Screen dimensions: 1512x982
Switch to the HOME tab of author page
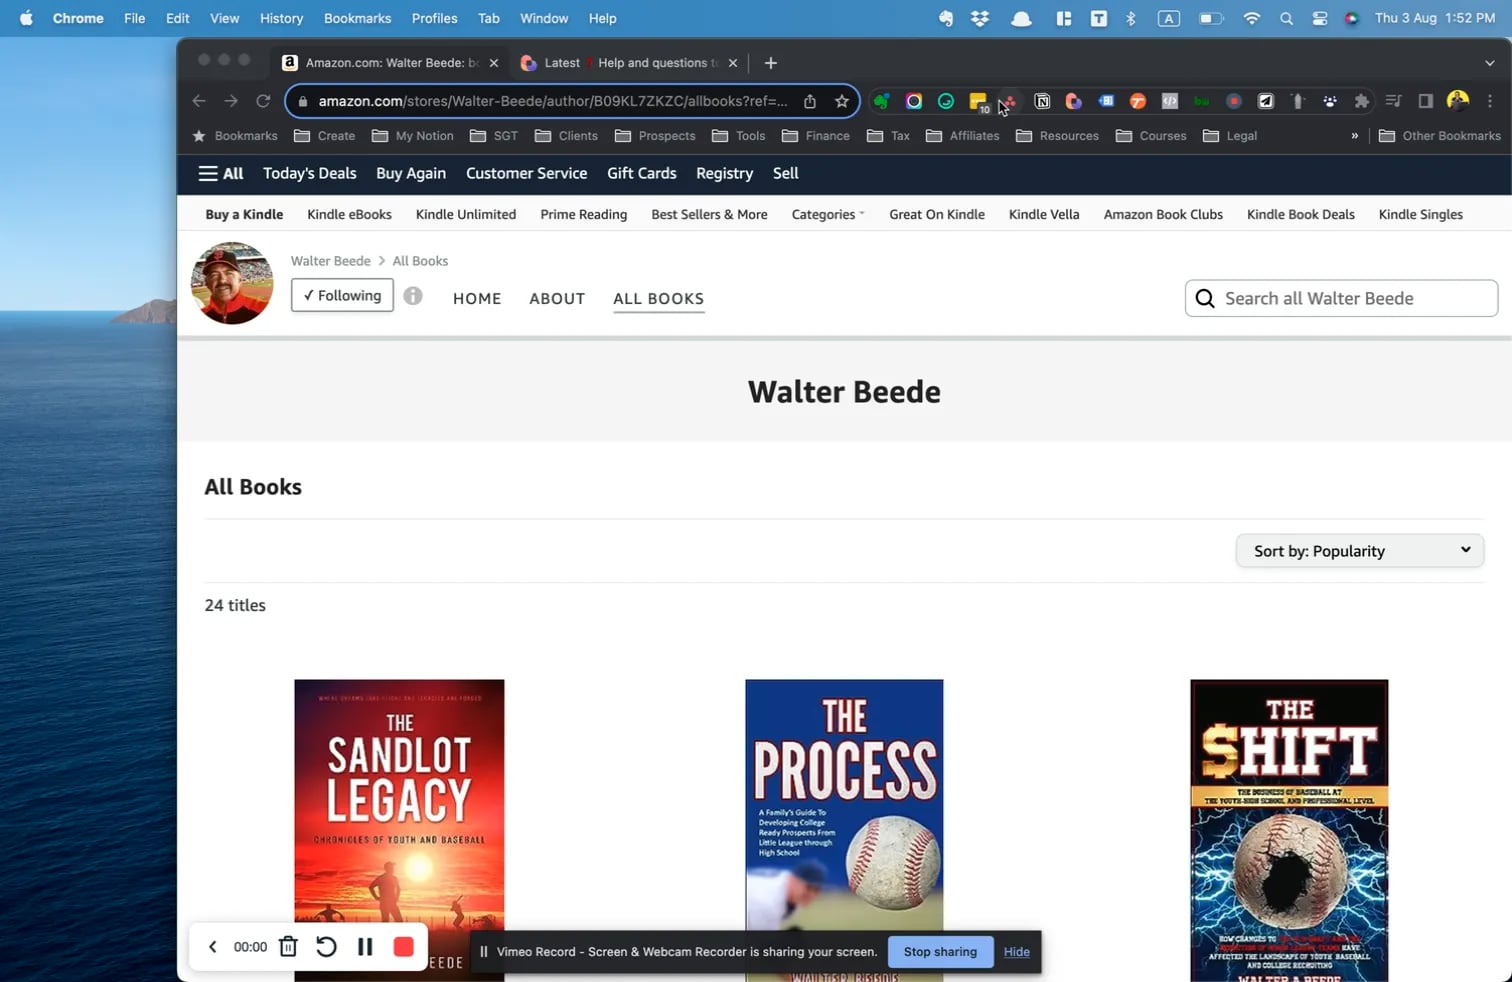[477, 298]
